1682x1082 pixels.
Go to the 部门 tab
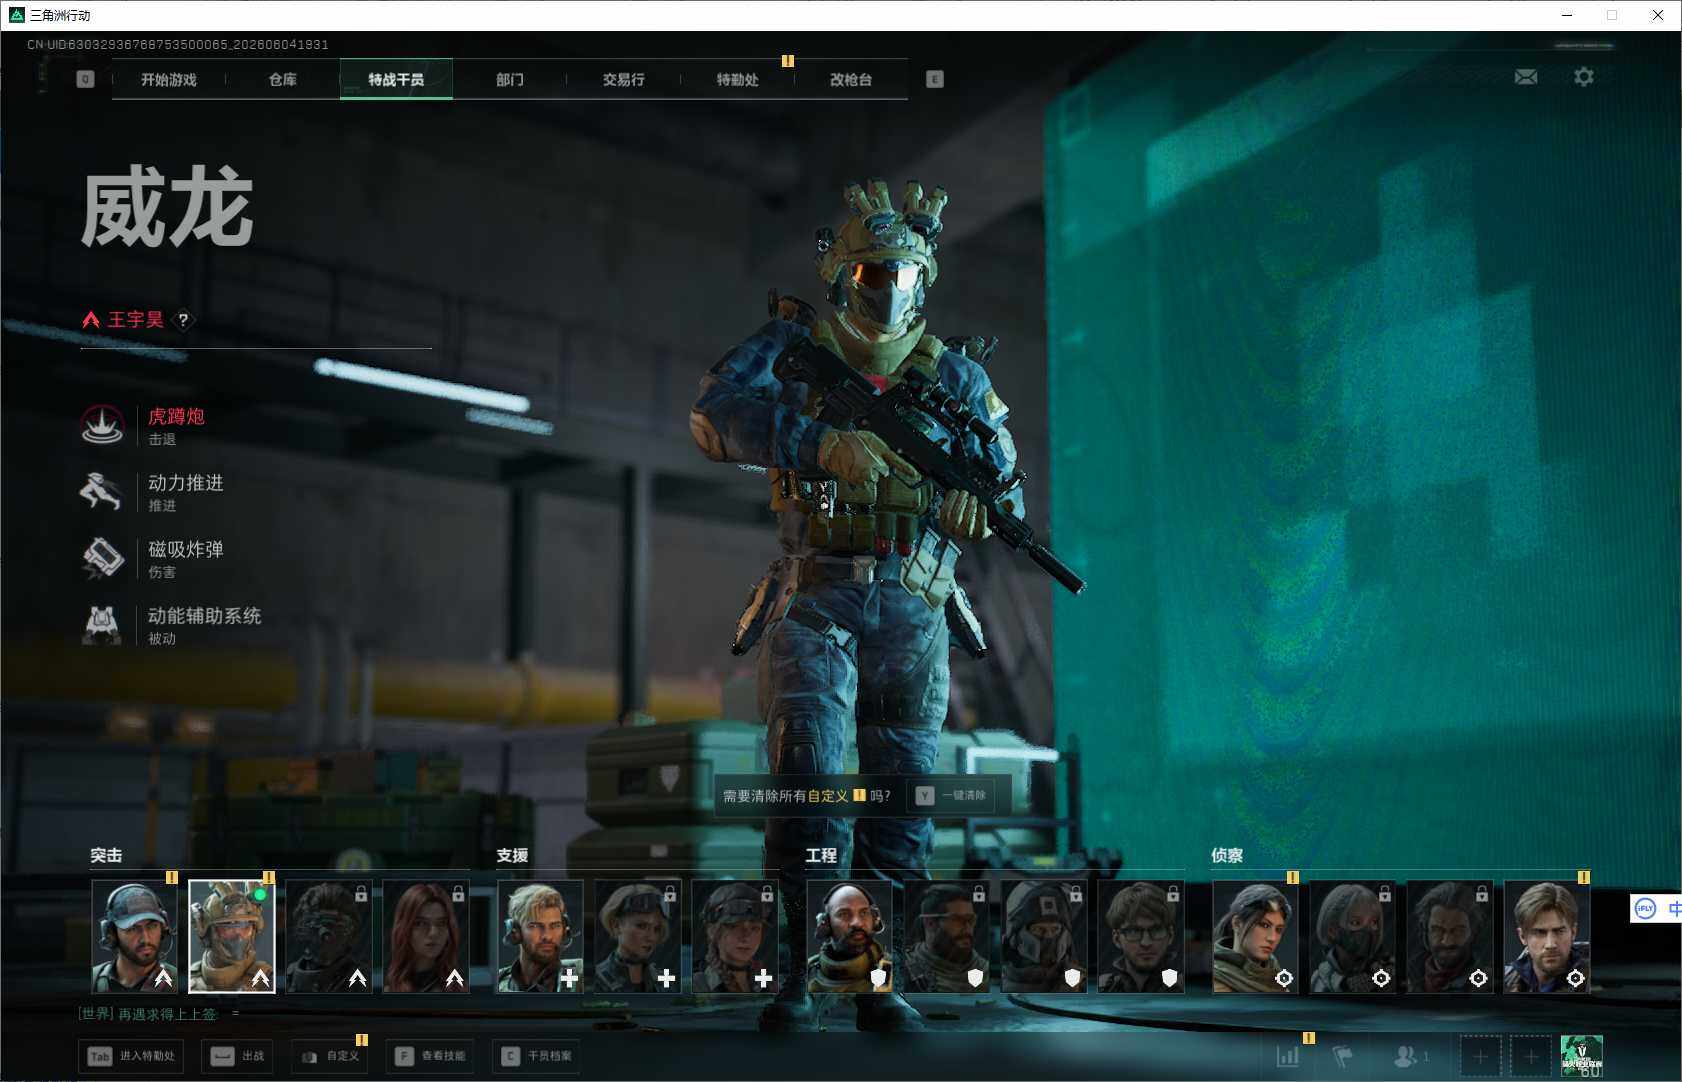point(510,79)
